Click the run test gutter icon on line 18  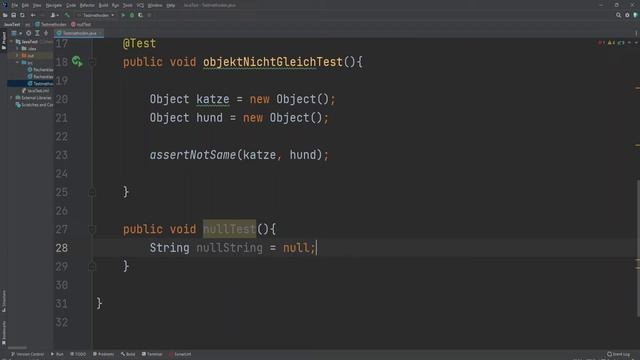77,62
